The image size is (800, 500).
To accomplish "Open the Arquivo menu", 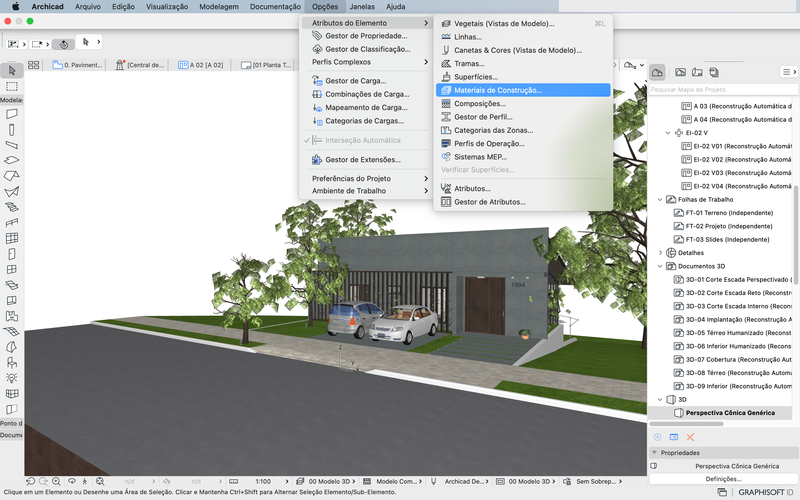I will [x=88, y=7].
